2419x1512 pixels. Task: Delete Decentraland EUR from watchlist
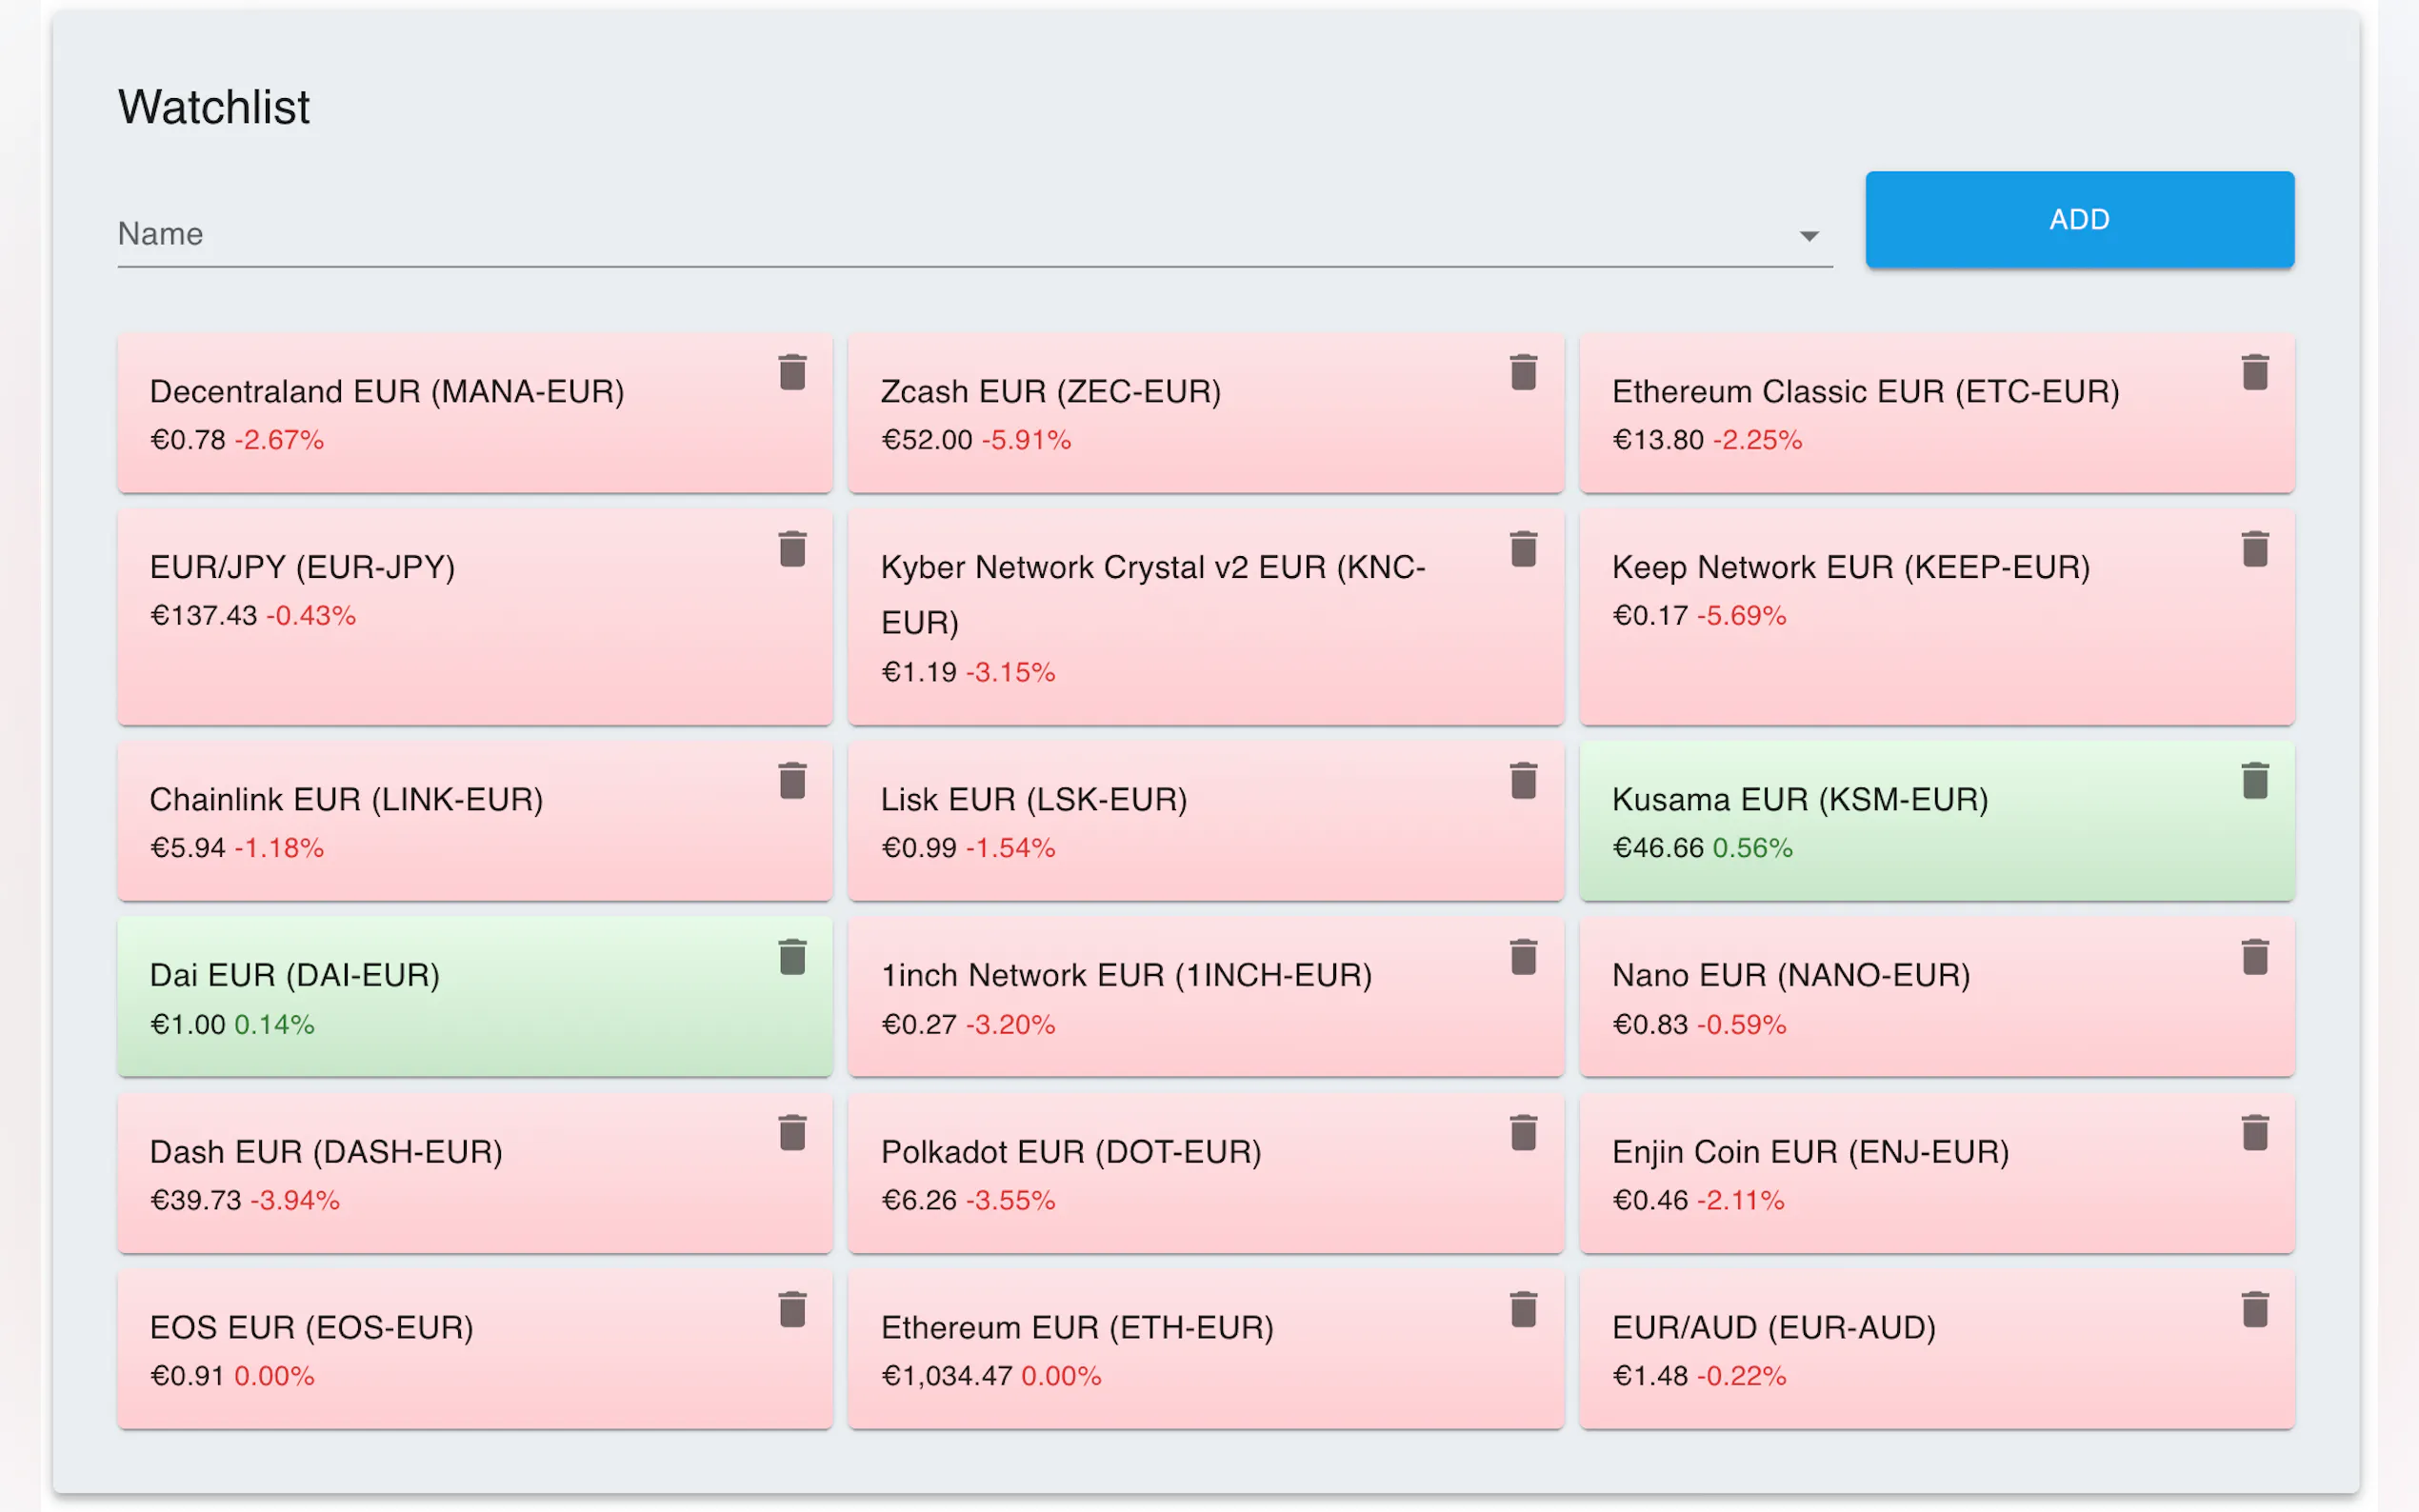click(x=792, y=372)
